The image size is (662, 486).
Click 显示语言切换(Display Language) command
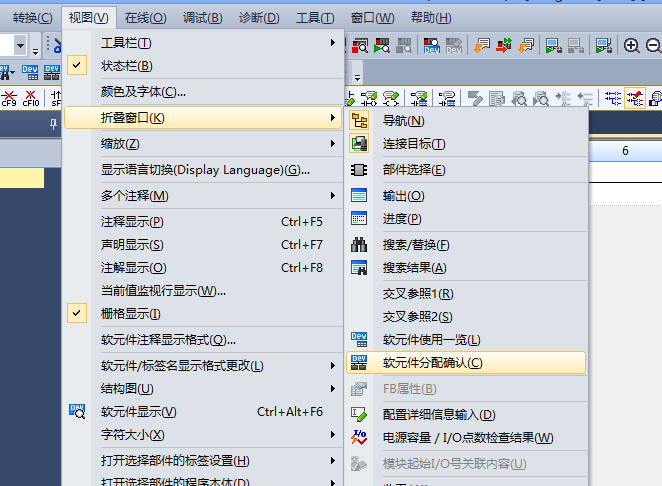pos(205,170)
